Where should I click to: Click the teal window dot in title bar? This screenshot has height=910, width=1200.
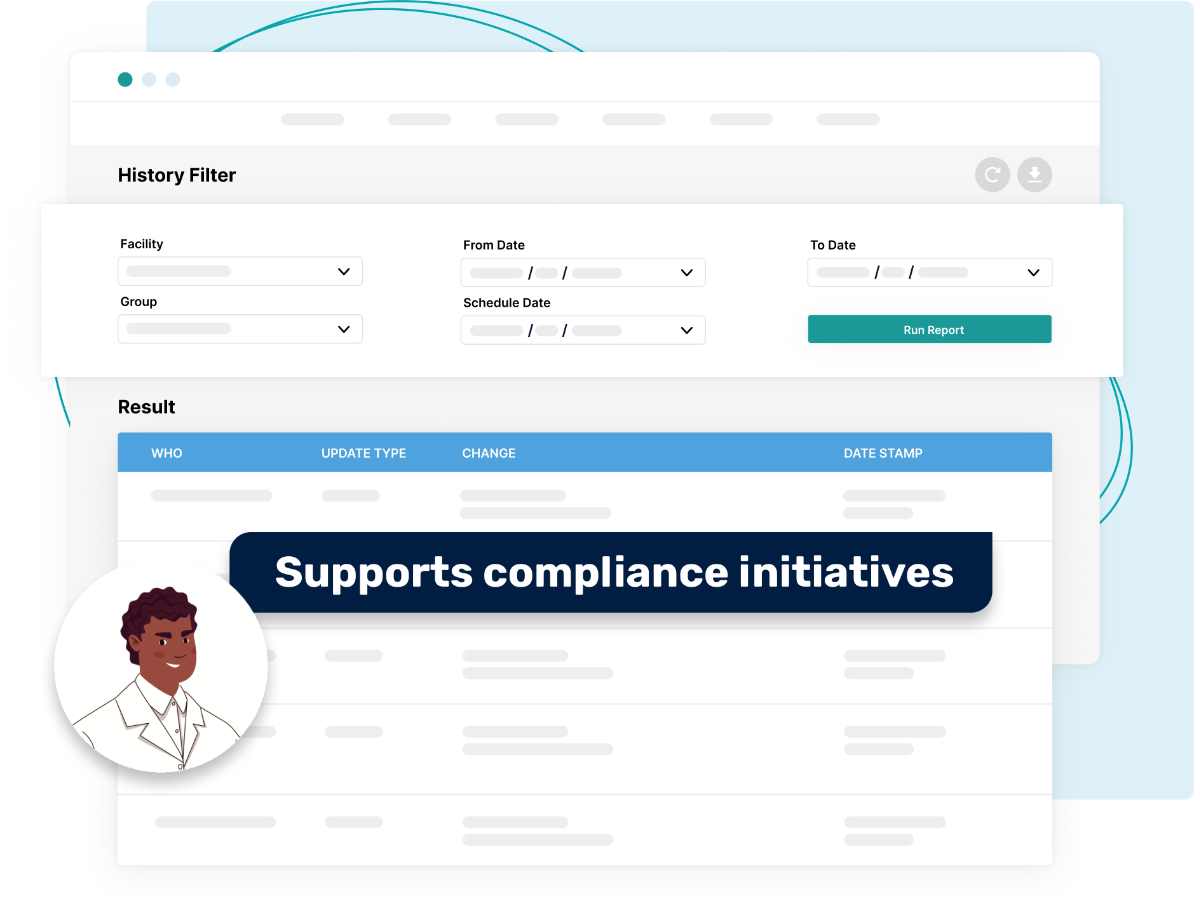click(125, 79)
